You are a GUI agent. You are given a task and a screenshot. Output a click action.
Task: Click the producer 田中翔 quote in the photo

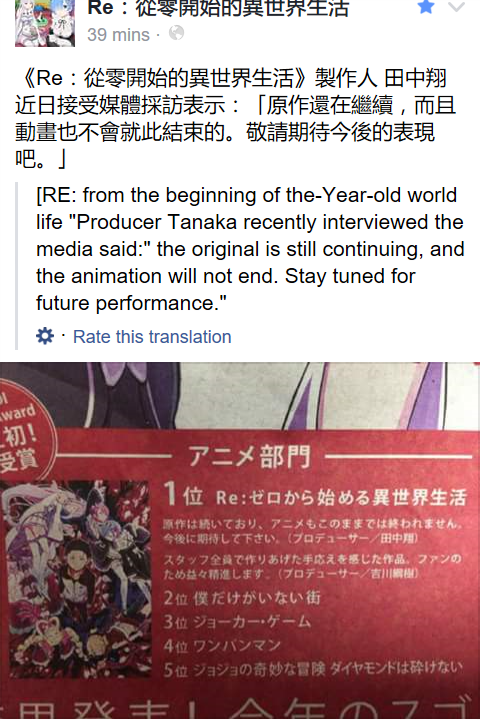313,530
